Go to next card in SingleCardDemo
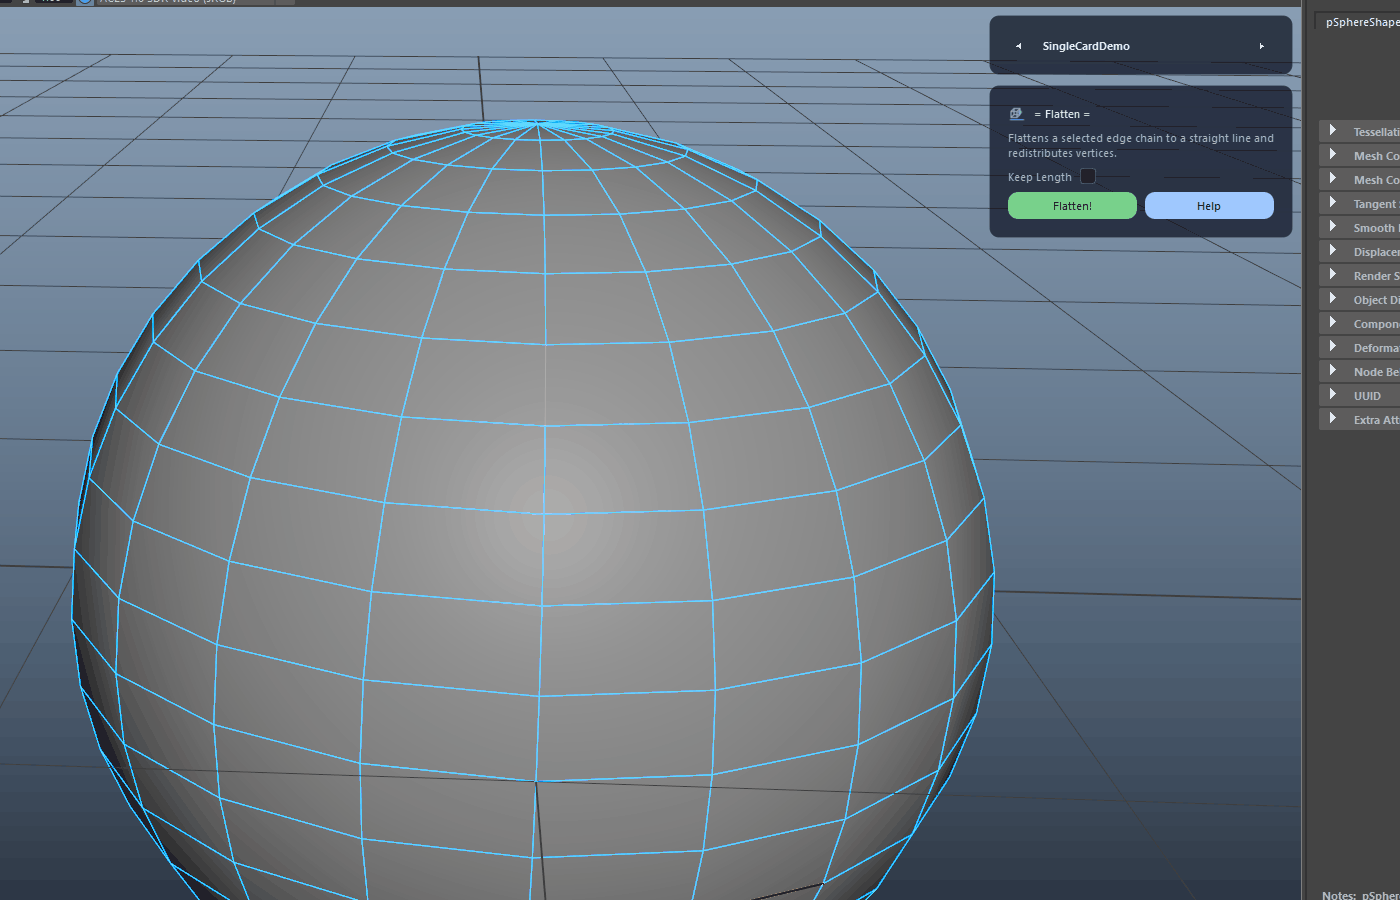 1262,46
